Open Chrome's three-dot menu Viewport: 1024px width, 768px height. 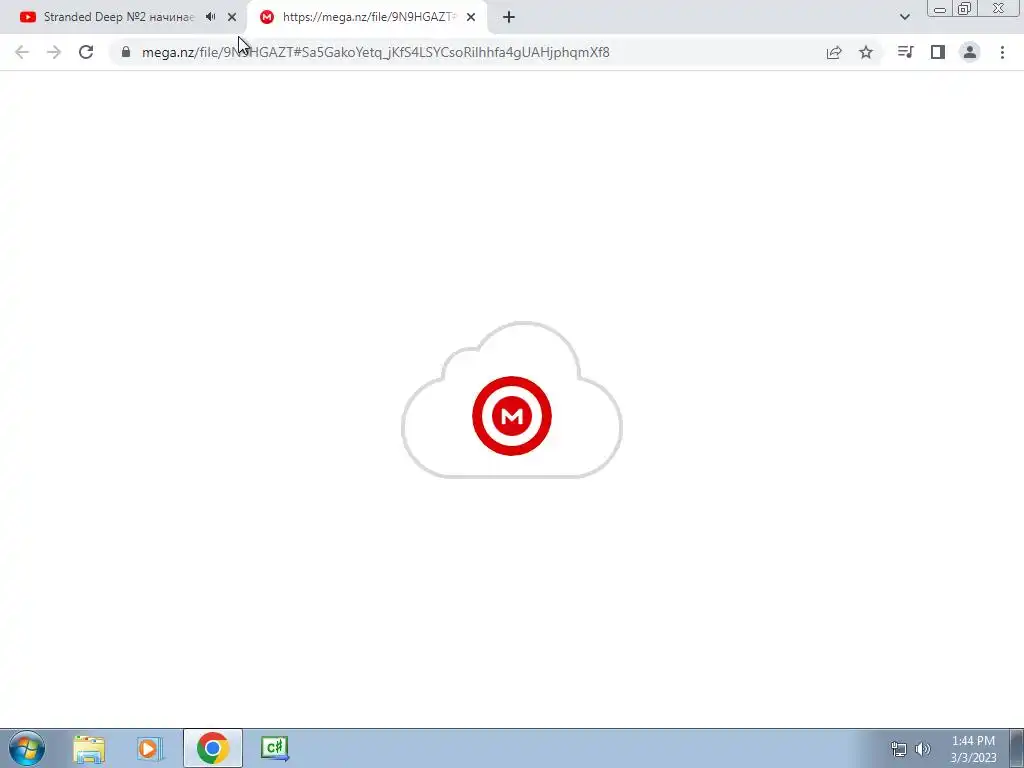(x=1002, y=52)
